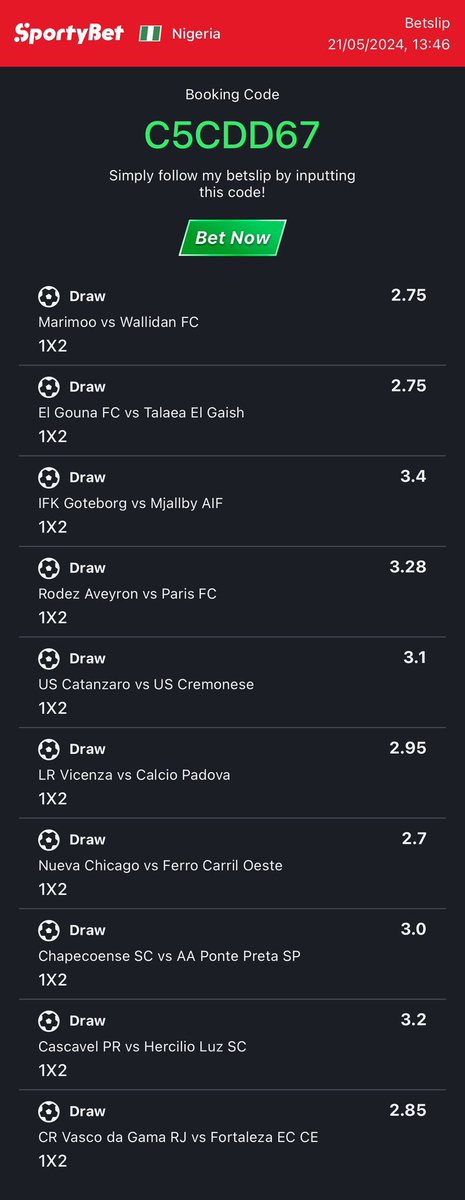Click the Nigeria flag icon
The height and width of the screenshot is (1200, 465).
pyautogui.click(x=150, y=33)
